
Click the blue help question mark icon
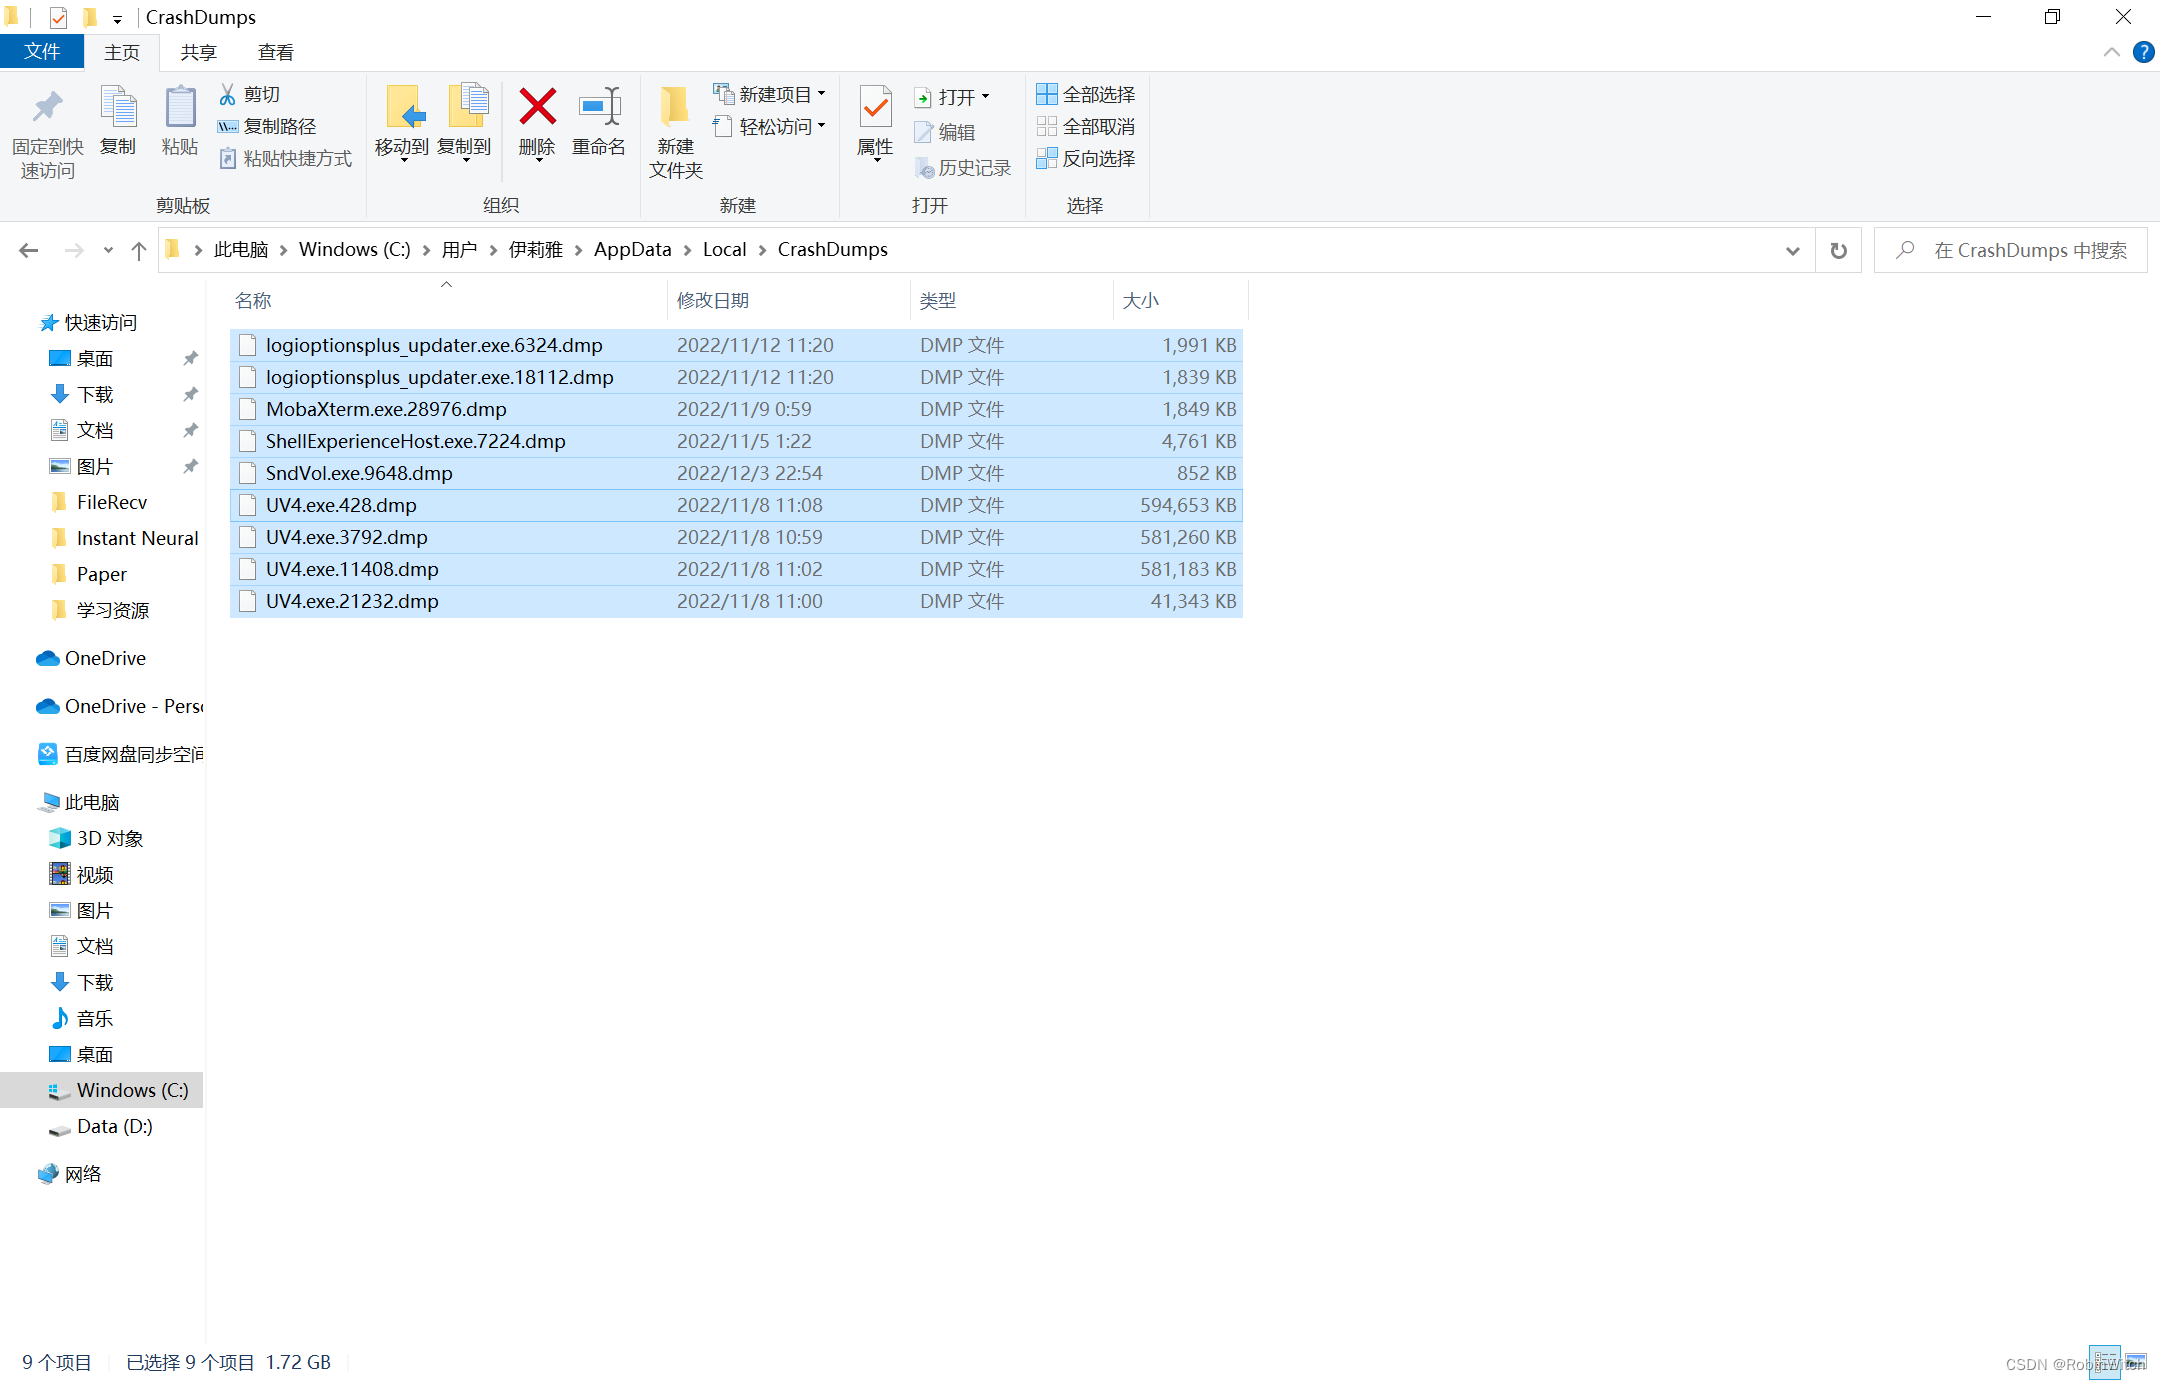(x=2143, y=52)
